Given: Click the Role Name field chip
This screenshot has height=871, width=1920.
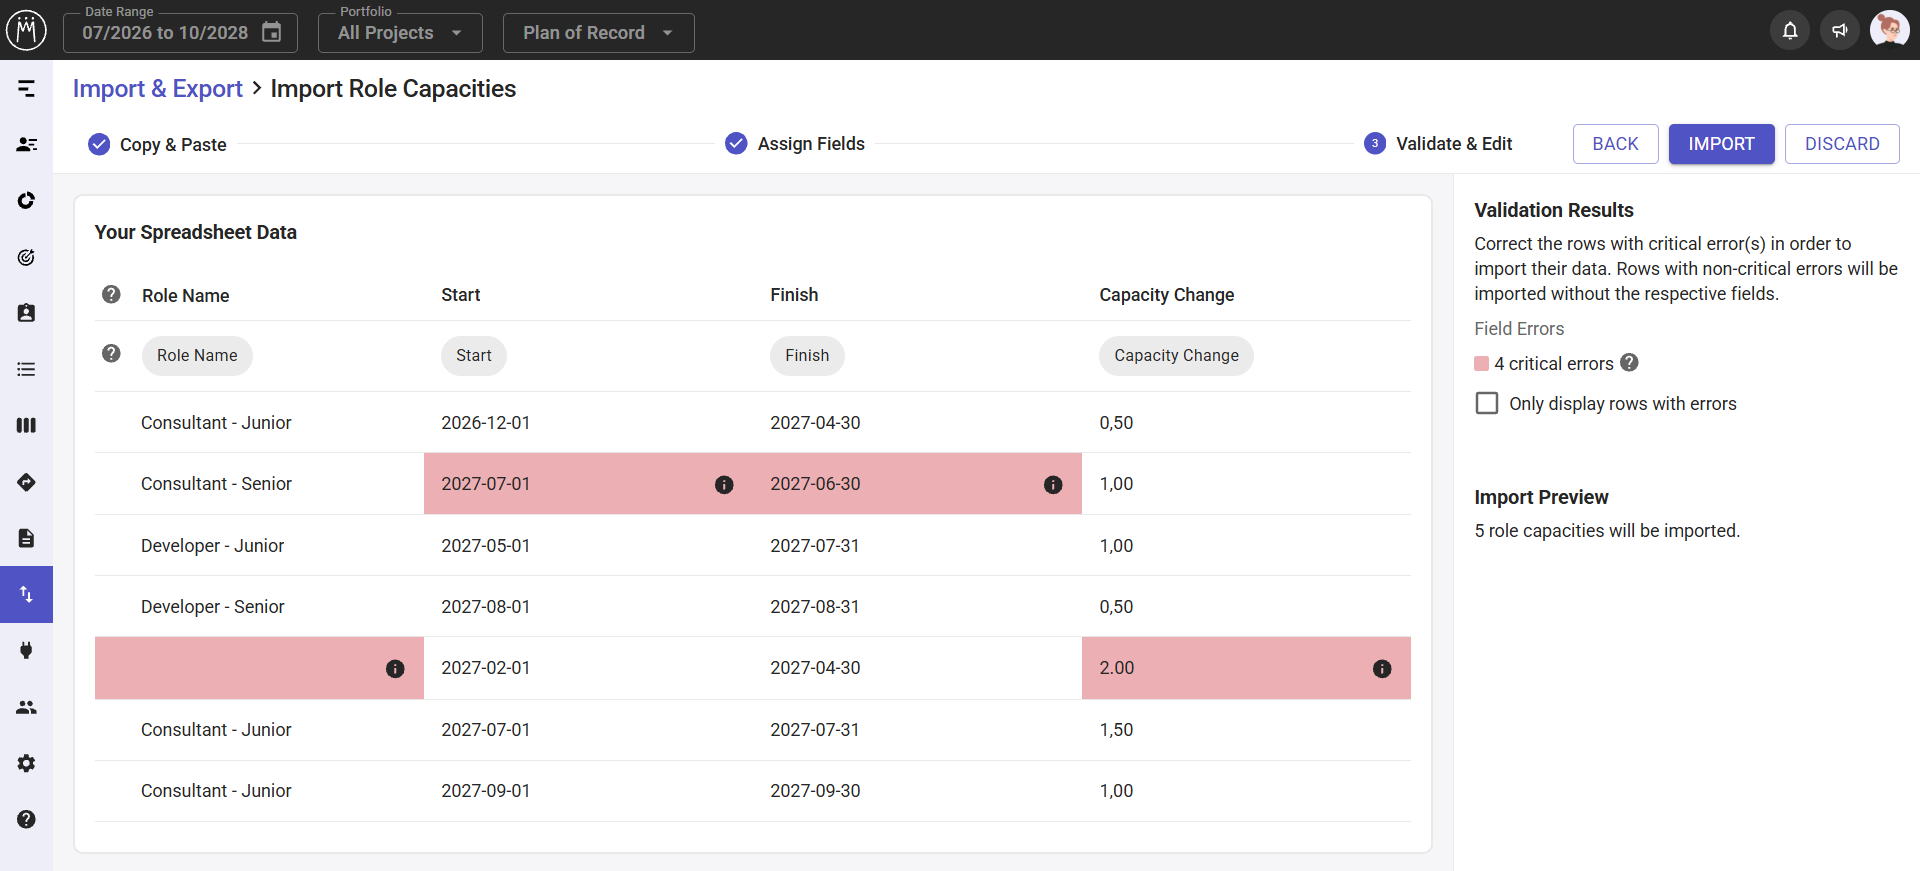Looking at the screenshot, I should tap(197, 356).
